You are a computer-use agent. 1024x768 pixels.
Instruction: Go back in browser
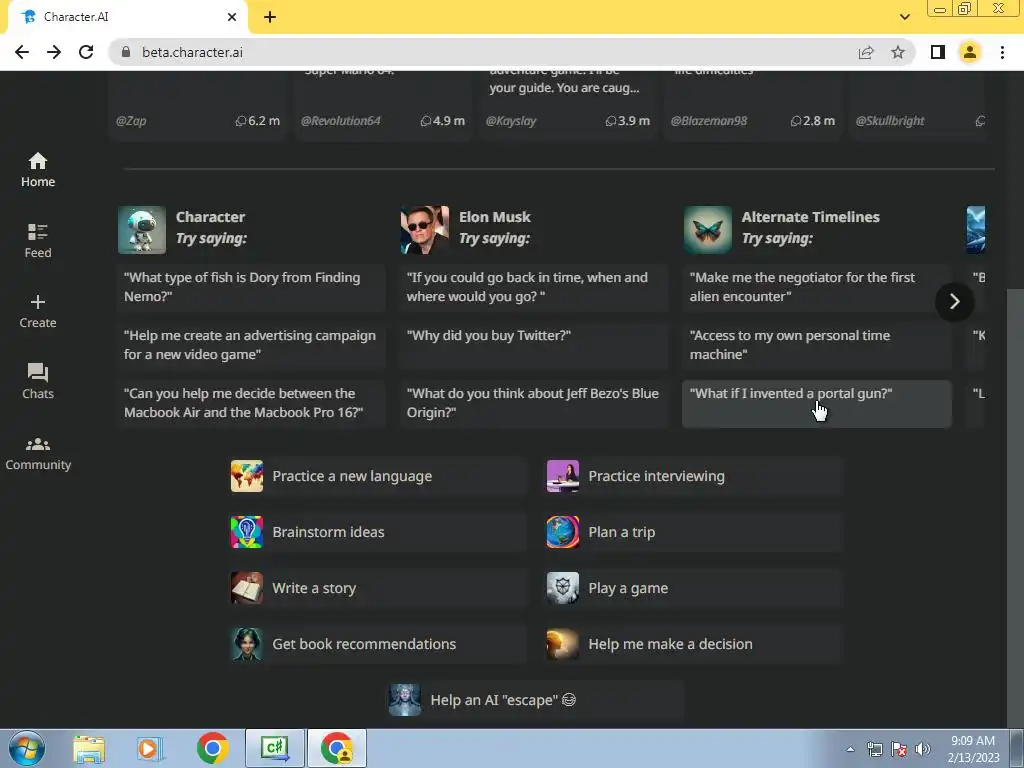pyautogui.click(x=22, y=52)
